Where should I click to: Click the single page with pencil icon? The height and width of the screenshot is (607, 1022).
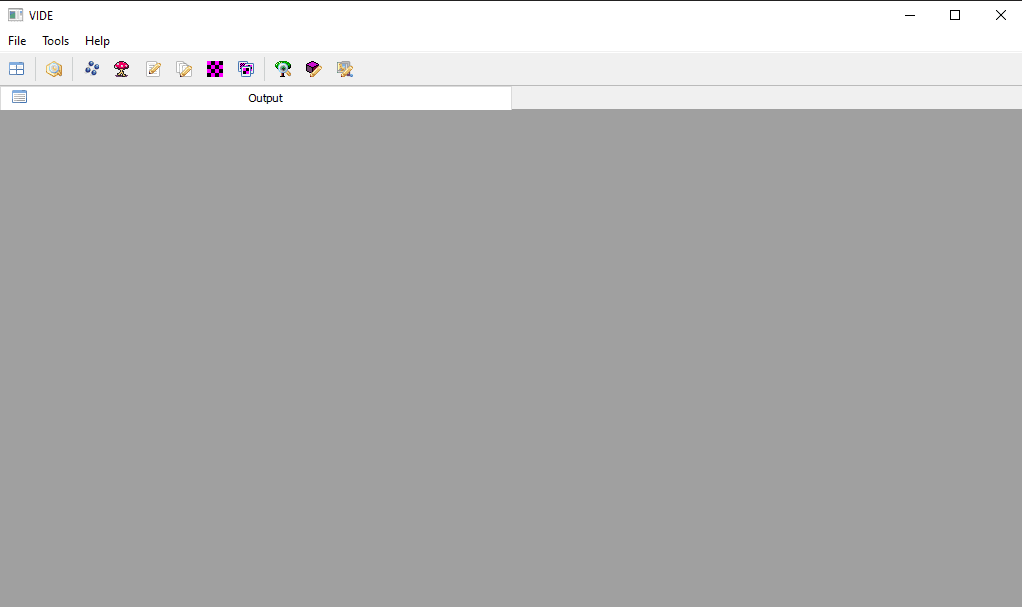[153, 68]
